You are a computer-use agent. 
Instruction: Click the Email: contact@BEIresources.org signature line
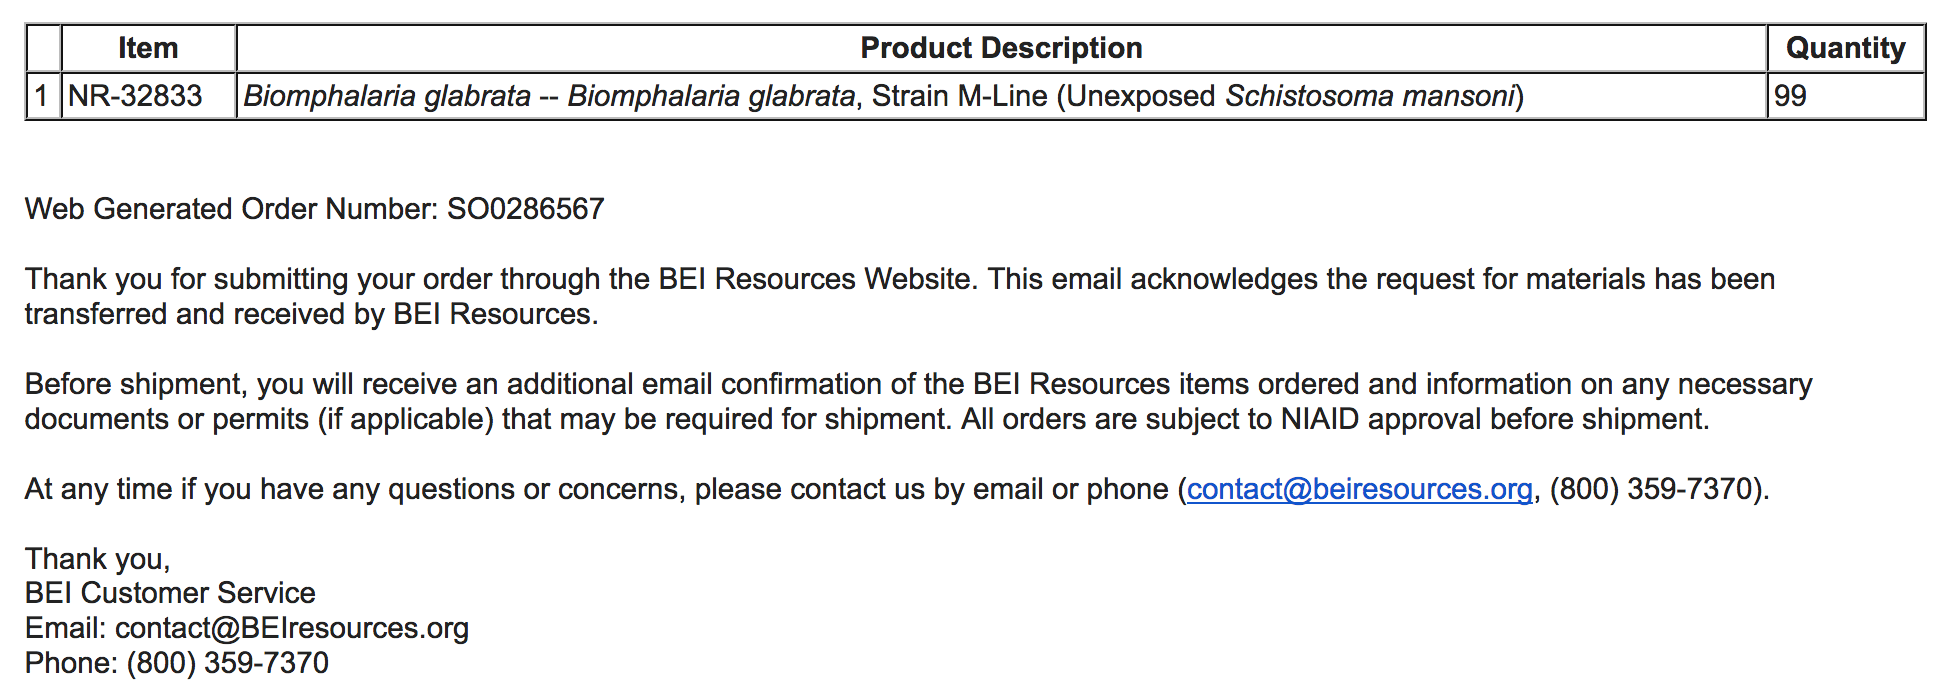(x=247, y=628)
